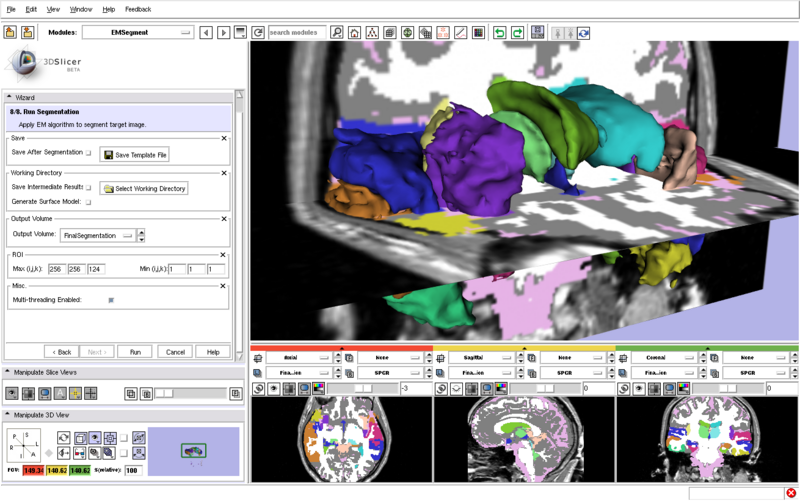This screenshot has height=501, width=800.
Task: Open the Output Volume FinalSegmentation dropdown
Action: [98, 236]
